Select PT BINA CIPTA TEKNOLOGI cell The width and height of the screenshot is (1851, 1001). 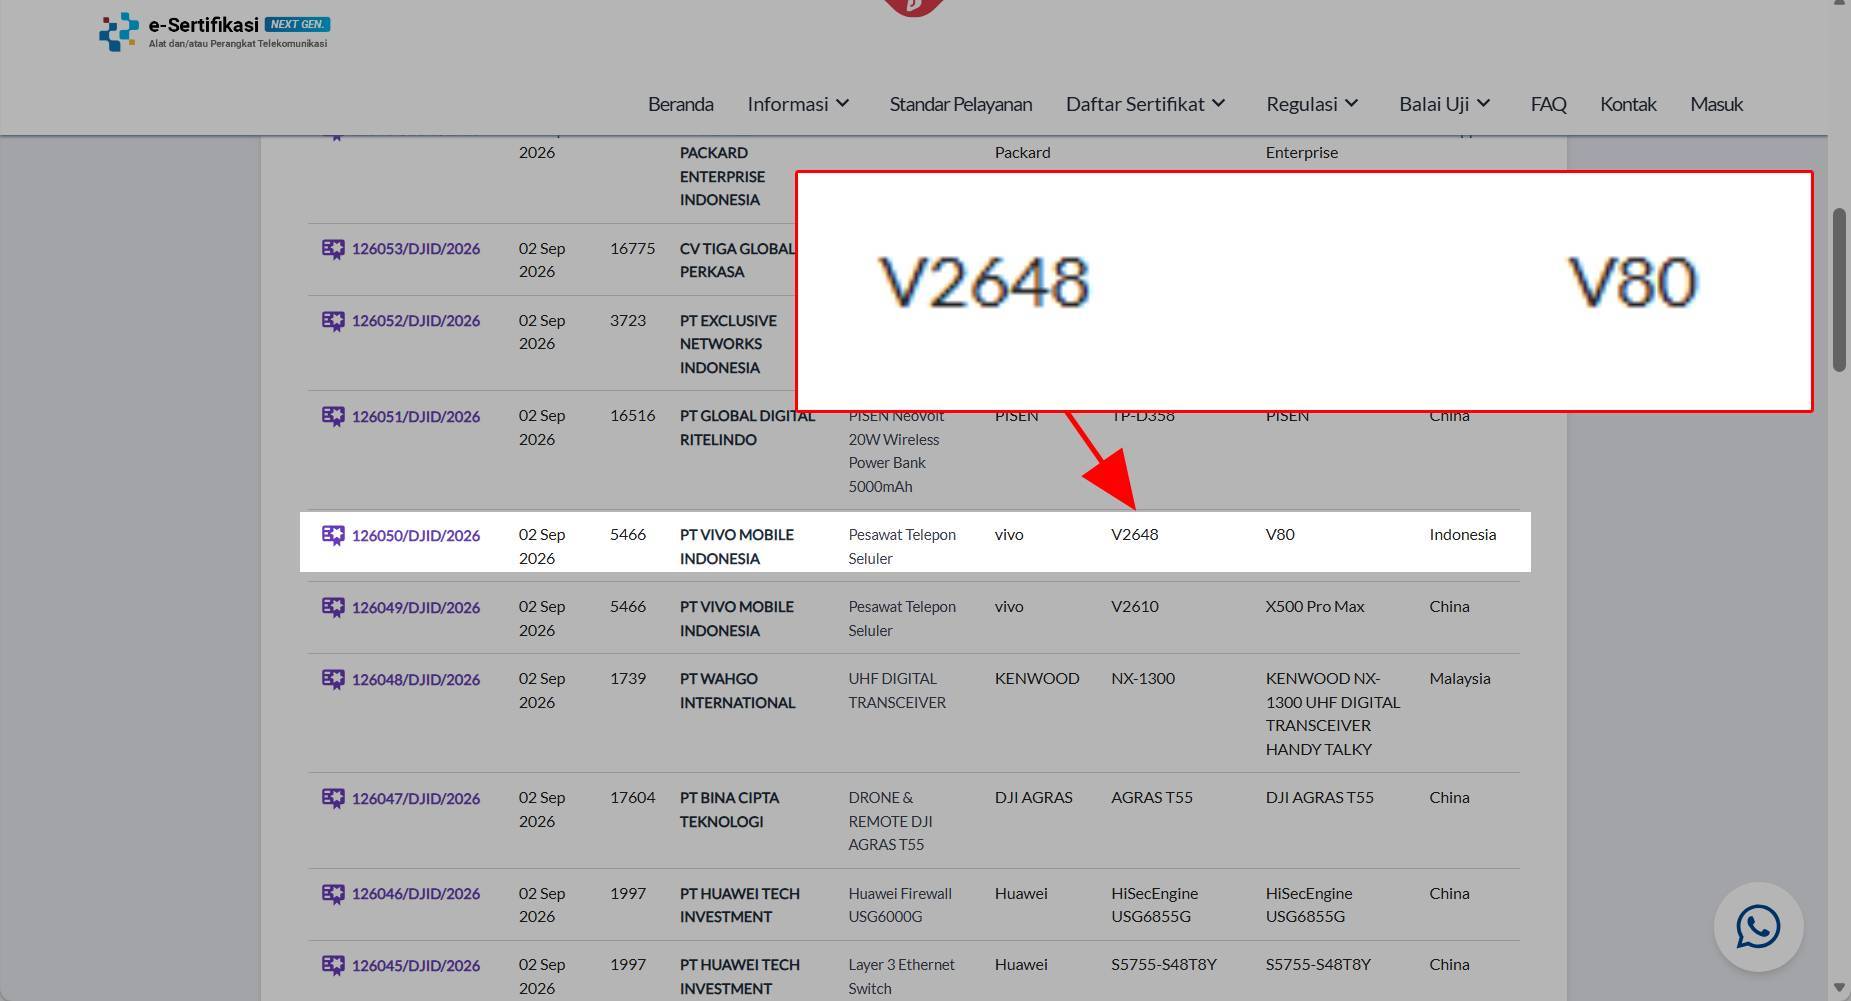(729, 810)
